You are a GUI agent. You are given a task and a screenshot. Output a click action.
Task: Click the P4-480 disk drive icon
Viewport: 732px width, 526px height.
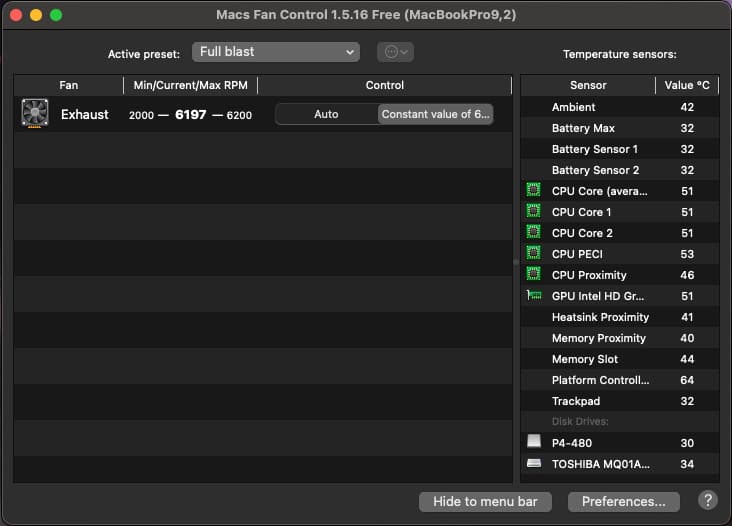point(534,441)
